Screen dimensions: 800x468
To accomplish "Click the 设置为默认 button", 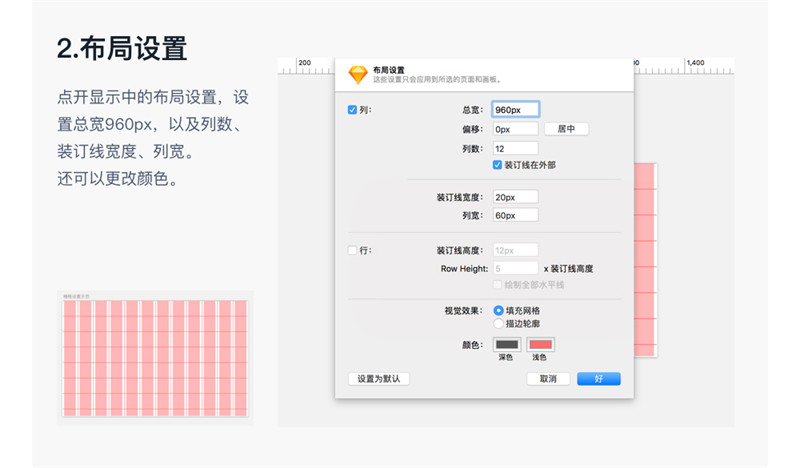I will pyautogui.click(x=378, y=379).
